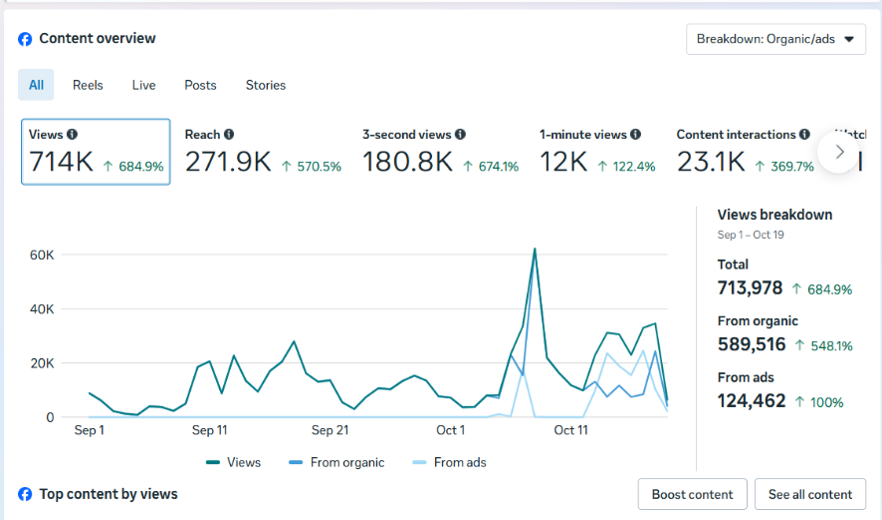
Task: Select the All content tab
Action: (x=36, y=85)
